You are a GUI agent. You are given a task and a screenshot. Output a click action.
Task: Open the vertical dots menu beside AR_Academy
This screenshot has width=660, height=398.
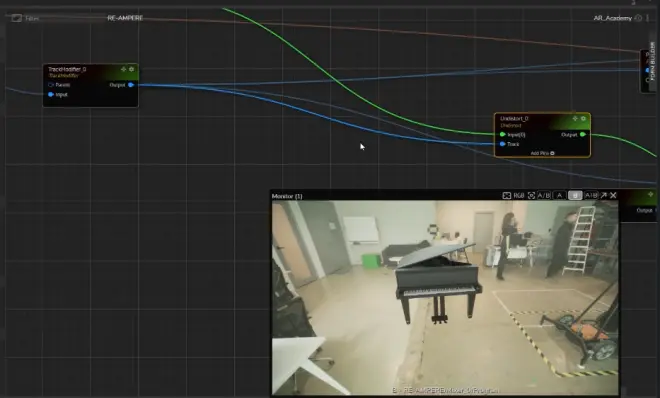coord(648,18)
